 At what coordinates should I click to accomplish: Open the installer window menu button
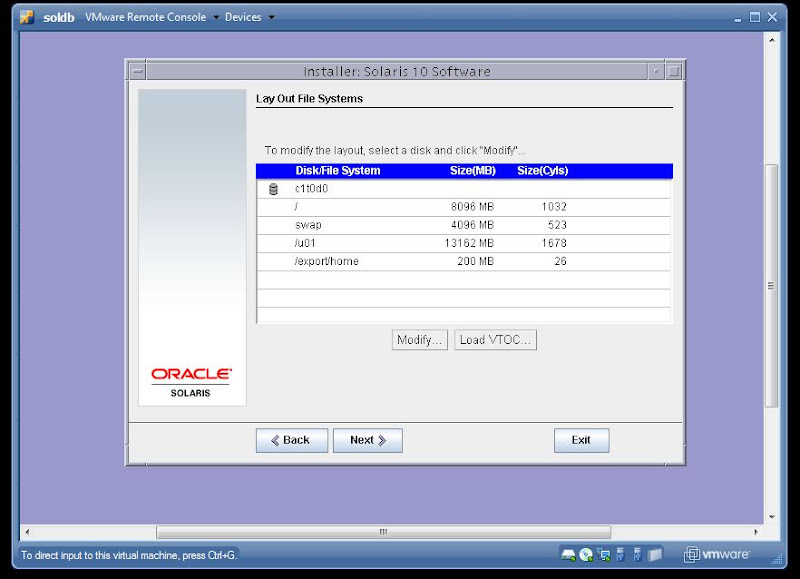pyautogui.click(x=137, y=71)
